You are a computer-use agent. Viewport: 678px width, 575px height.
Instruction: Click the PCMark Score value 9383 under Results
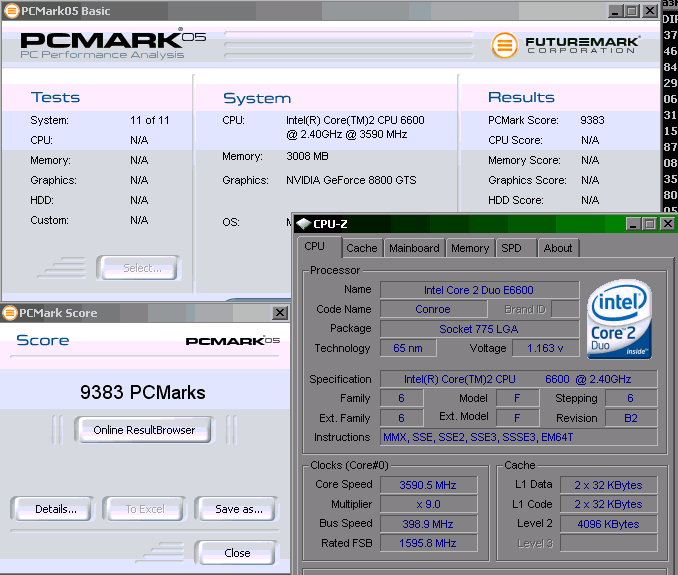(x=592, y=120)
